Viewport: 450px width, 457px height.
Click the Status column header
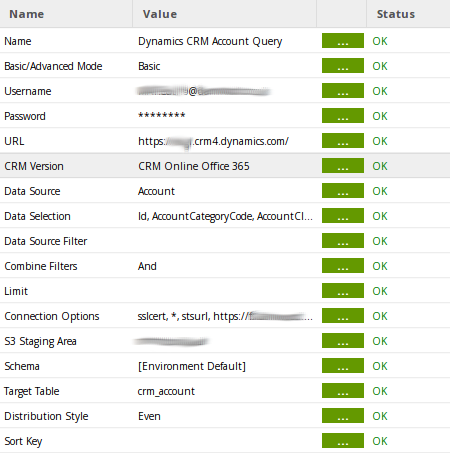pos(396,14)
